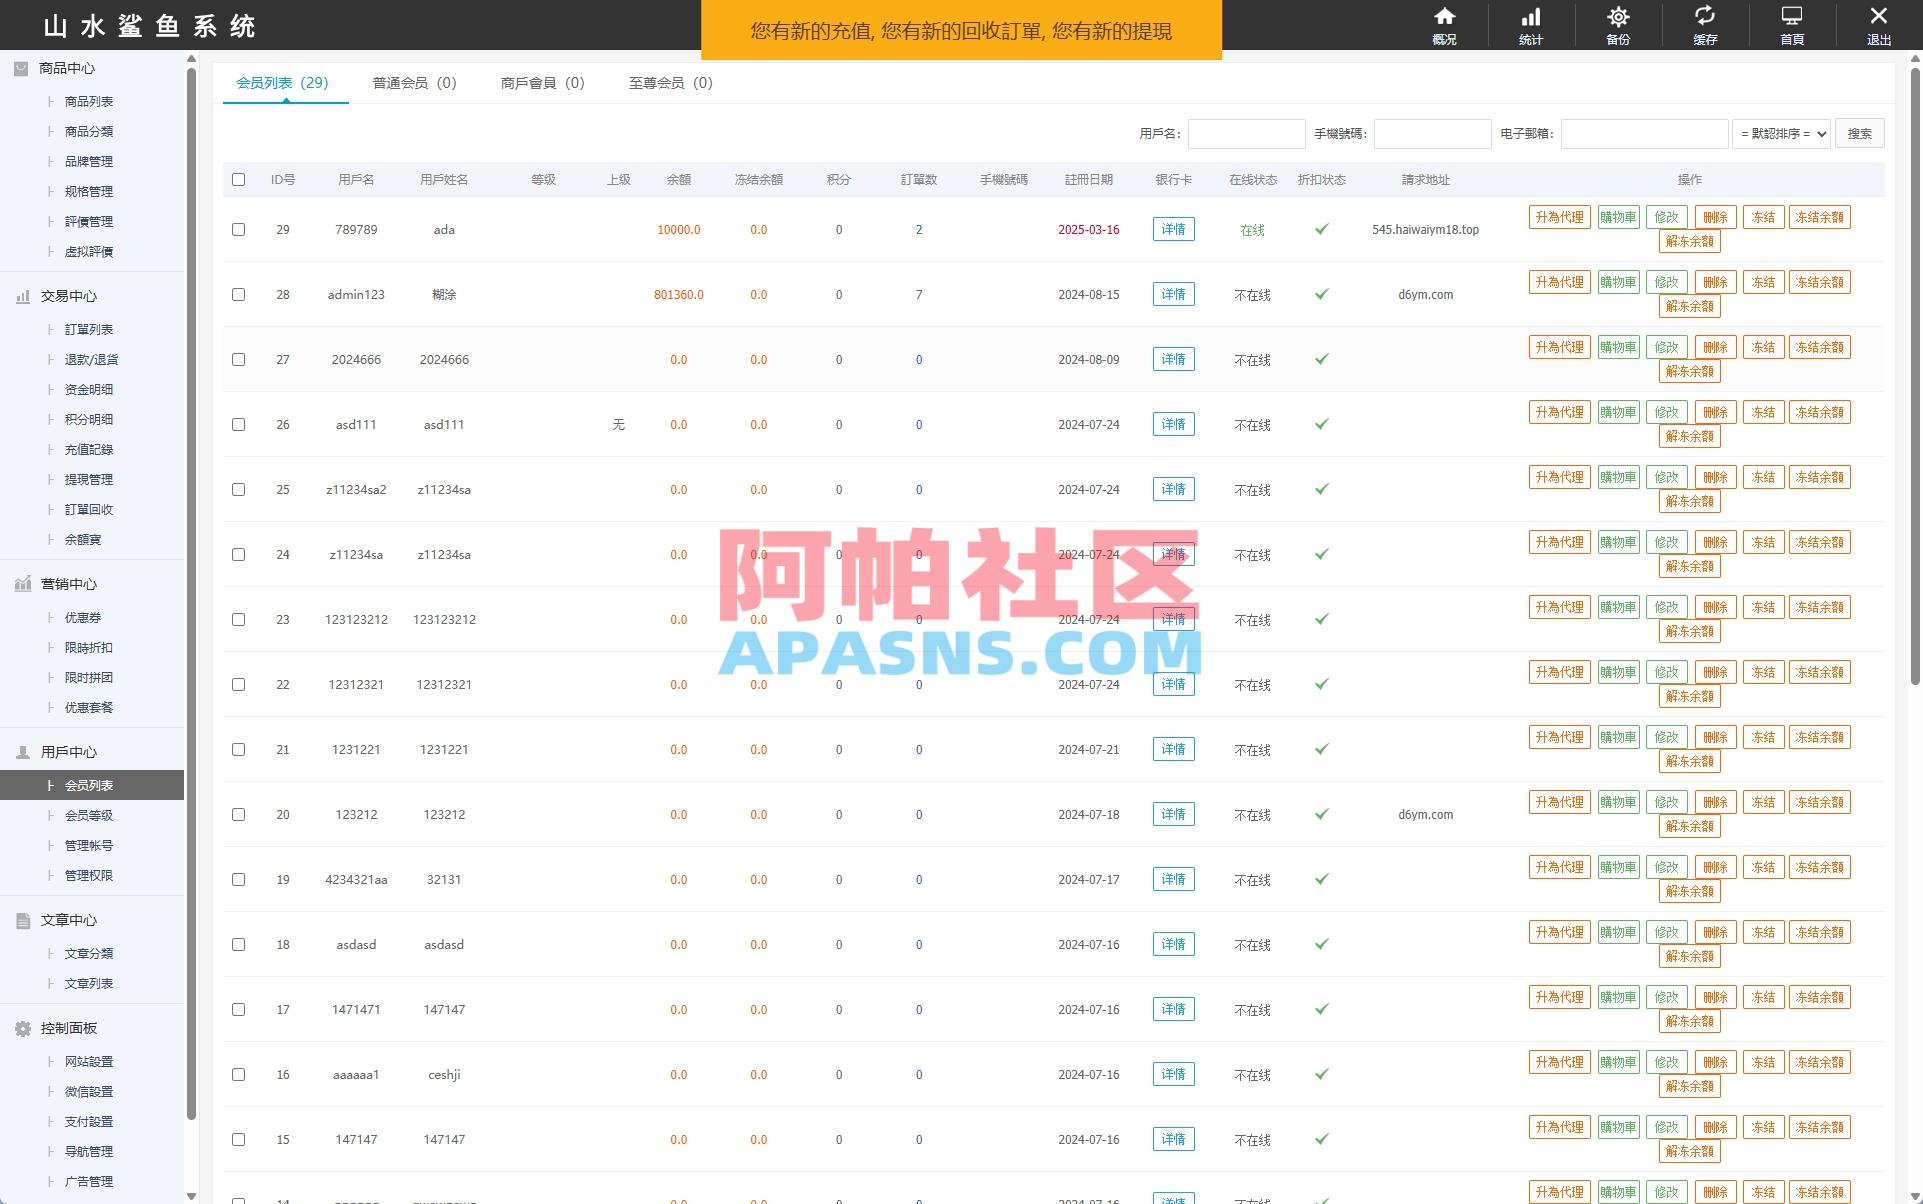Click the 商品中心 sidebar icon
This screenshot has width=1923, height=1204.
pyautogui.click(x=22, y=68)
